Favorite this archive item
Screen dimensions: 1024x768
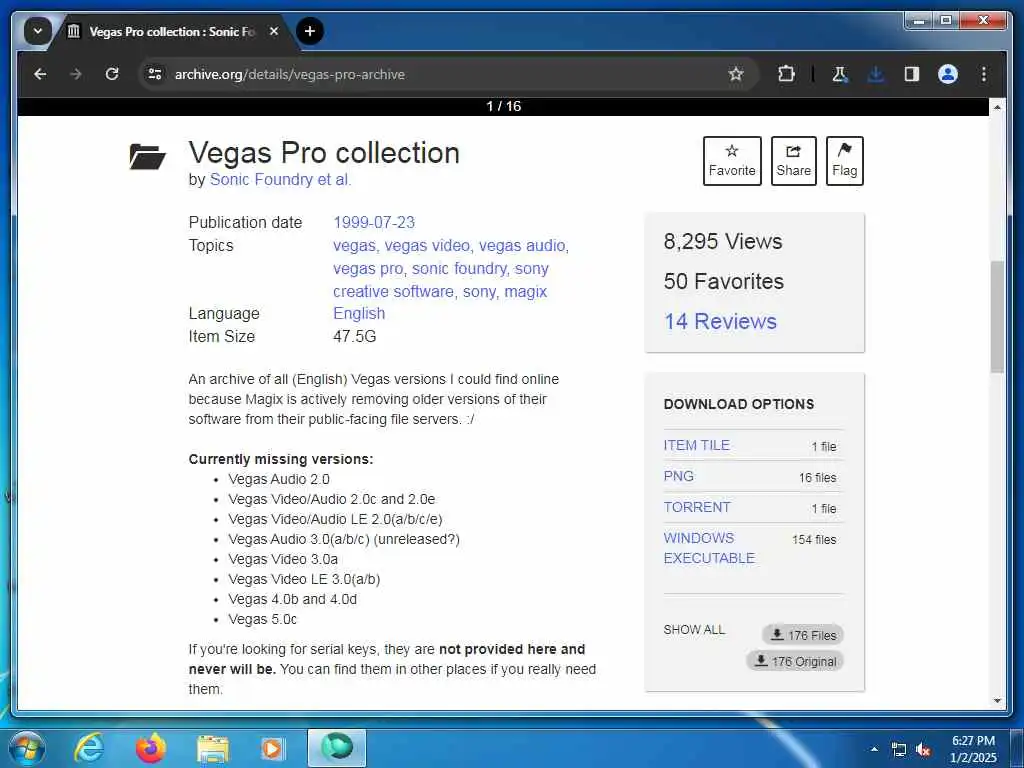click(x=732, y=161)
